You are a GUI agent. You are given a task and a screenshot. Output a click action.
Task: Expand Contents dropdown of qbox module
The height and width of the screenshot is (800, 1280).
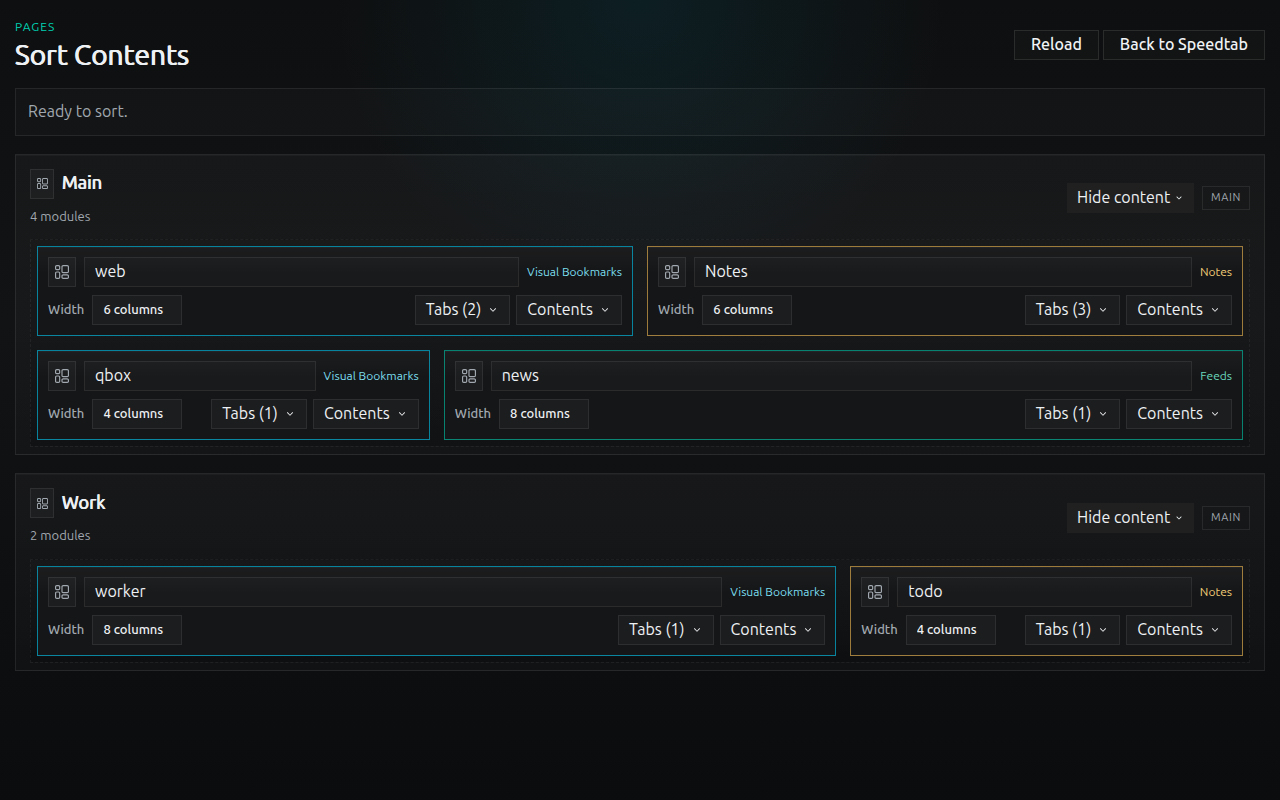pyautogui.click(x=366, y=414)
